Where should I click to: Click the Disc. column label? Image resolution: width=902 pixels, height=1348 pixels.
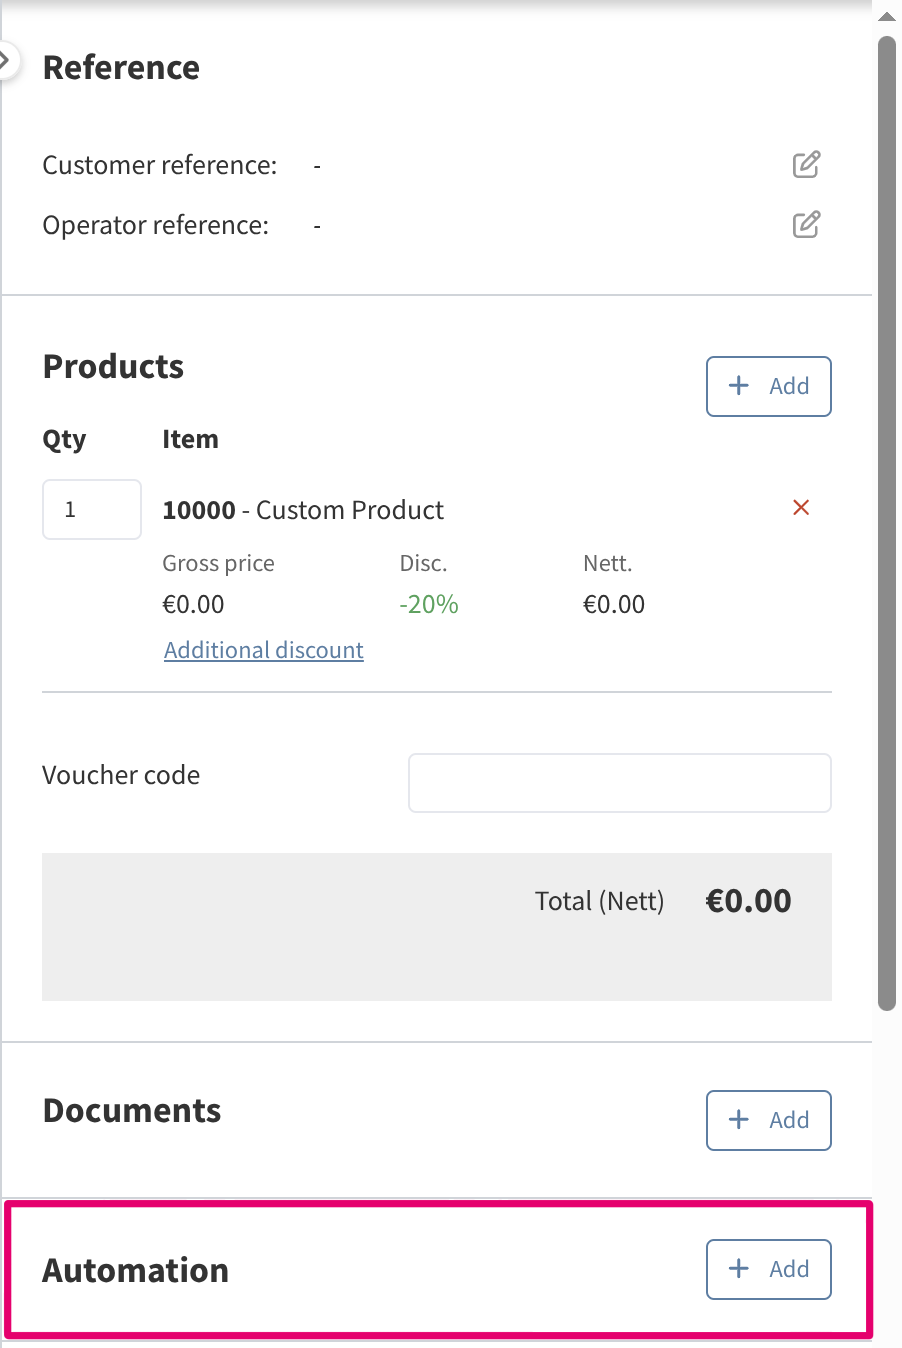pos(423,563)
